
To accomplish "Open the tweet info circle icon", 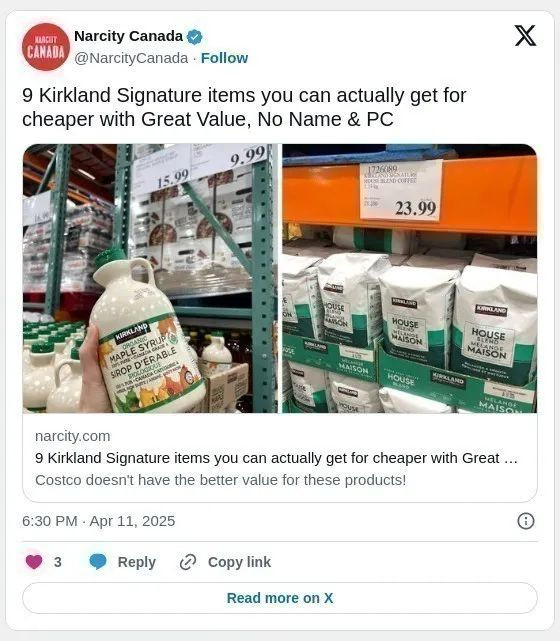I will pyautogui.click(x=526, y=521).
